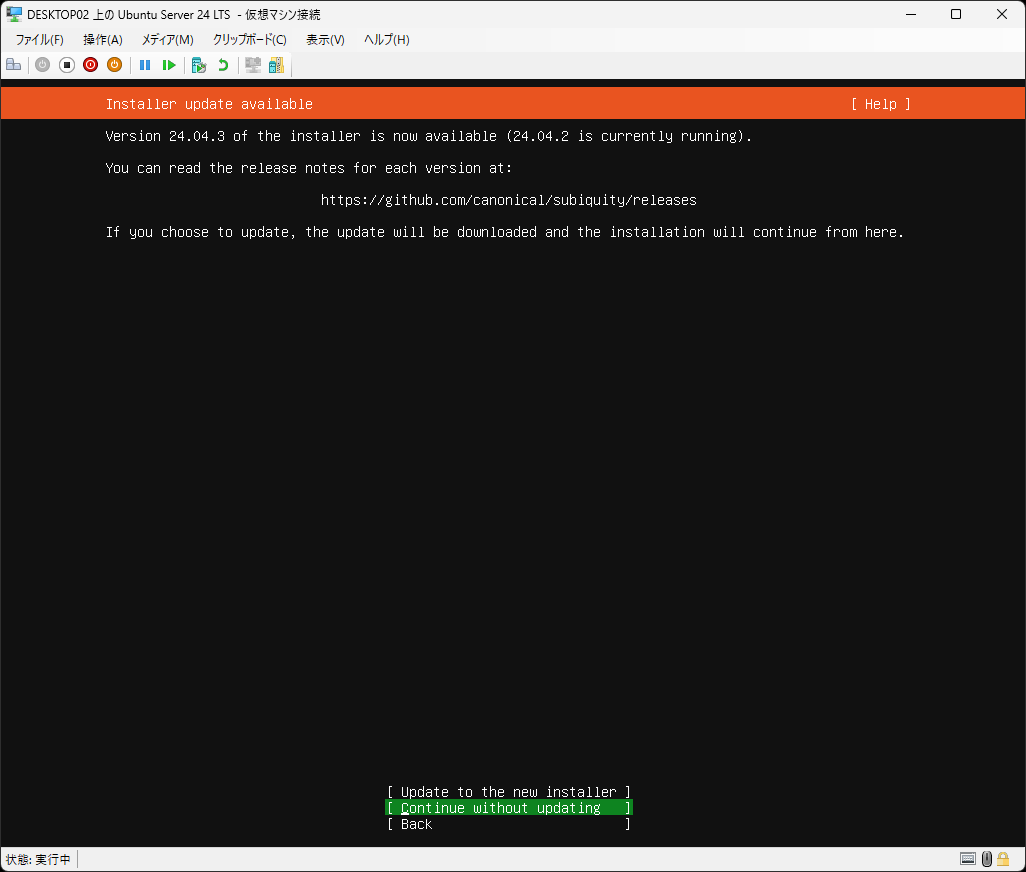This screenshot has width=1026, height=872.
Task: Click the lock icon in the status bar
Action: (1003, 859)
